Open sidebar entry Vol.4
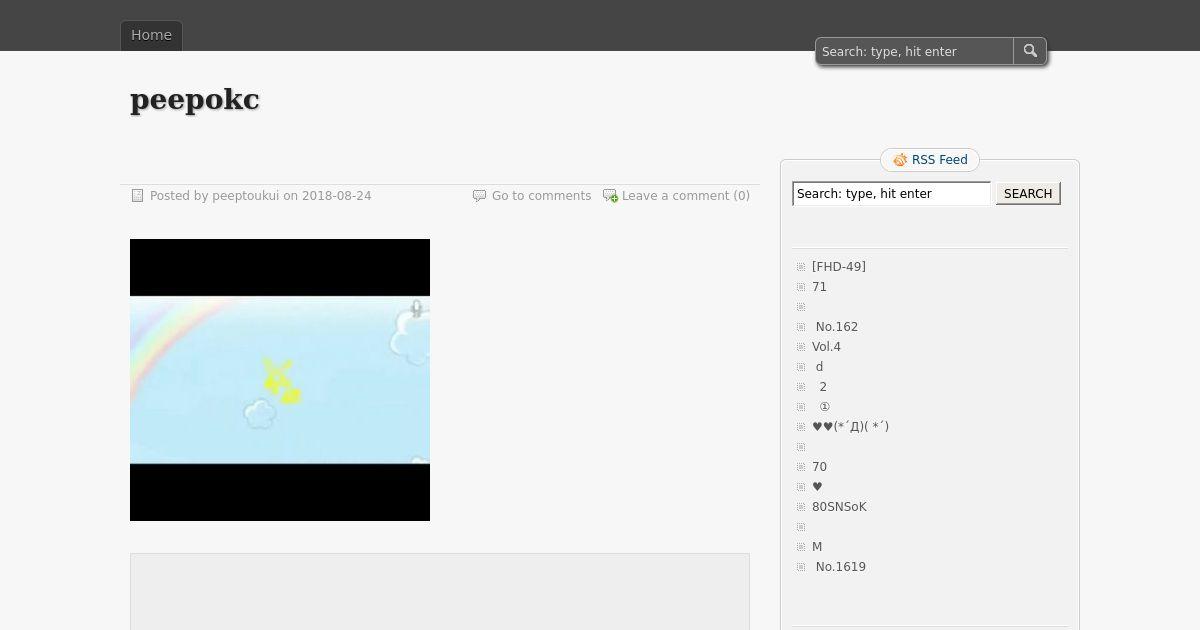This screenshot has width=1200, height=630. coord(826,347)
